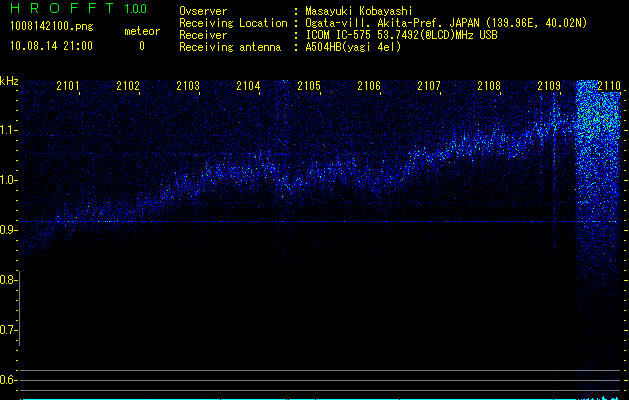Click the 2101 time marker
629x400 pixels.
pos(69,87)
